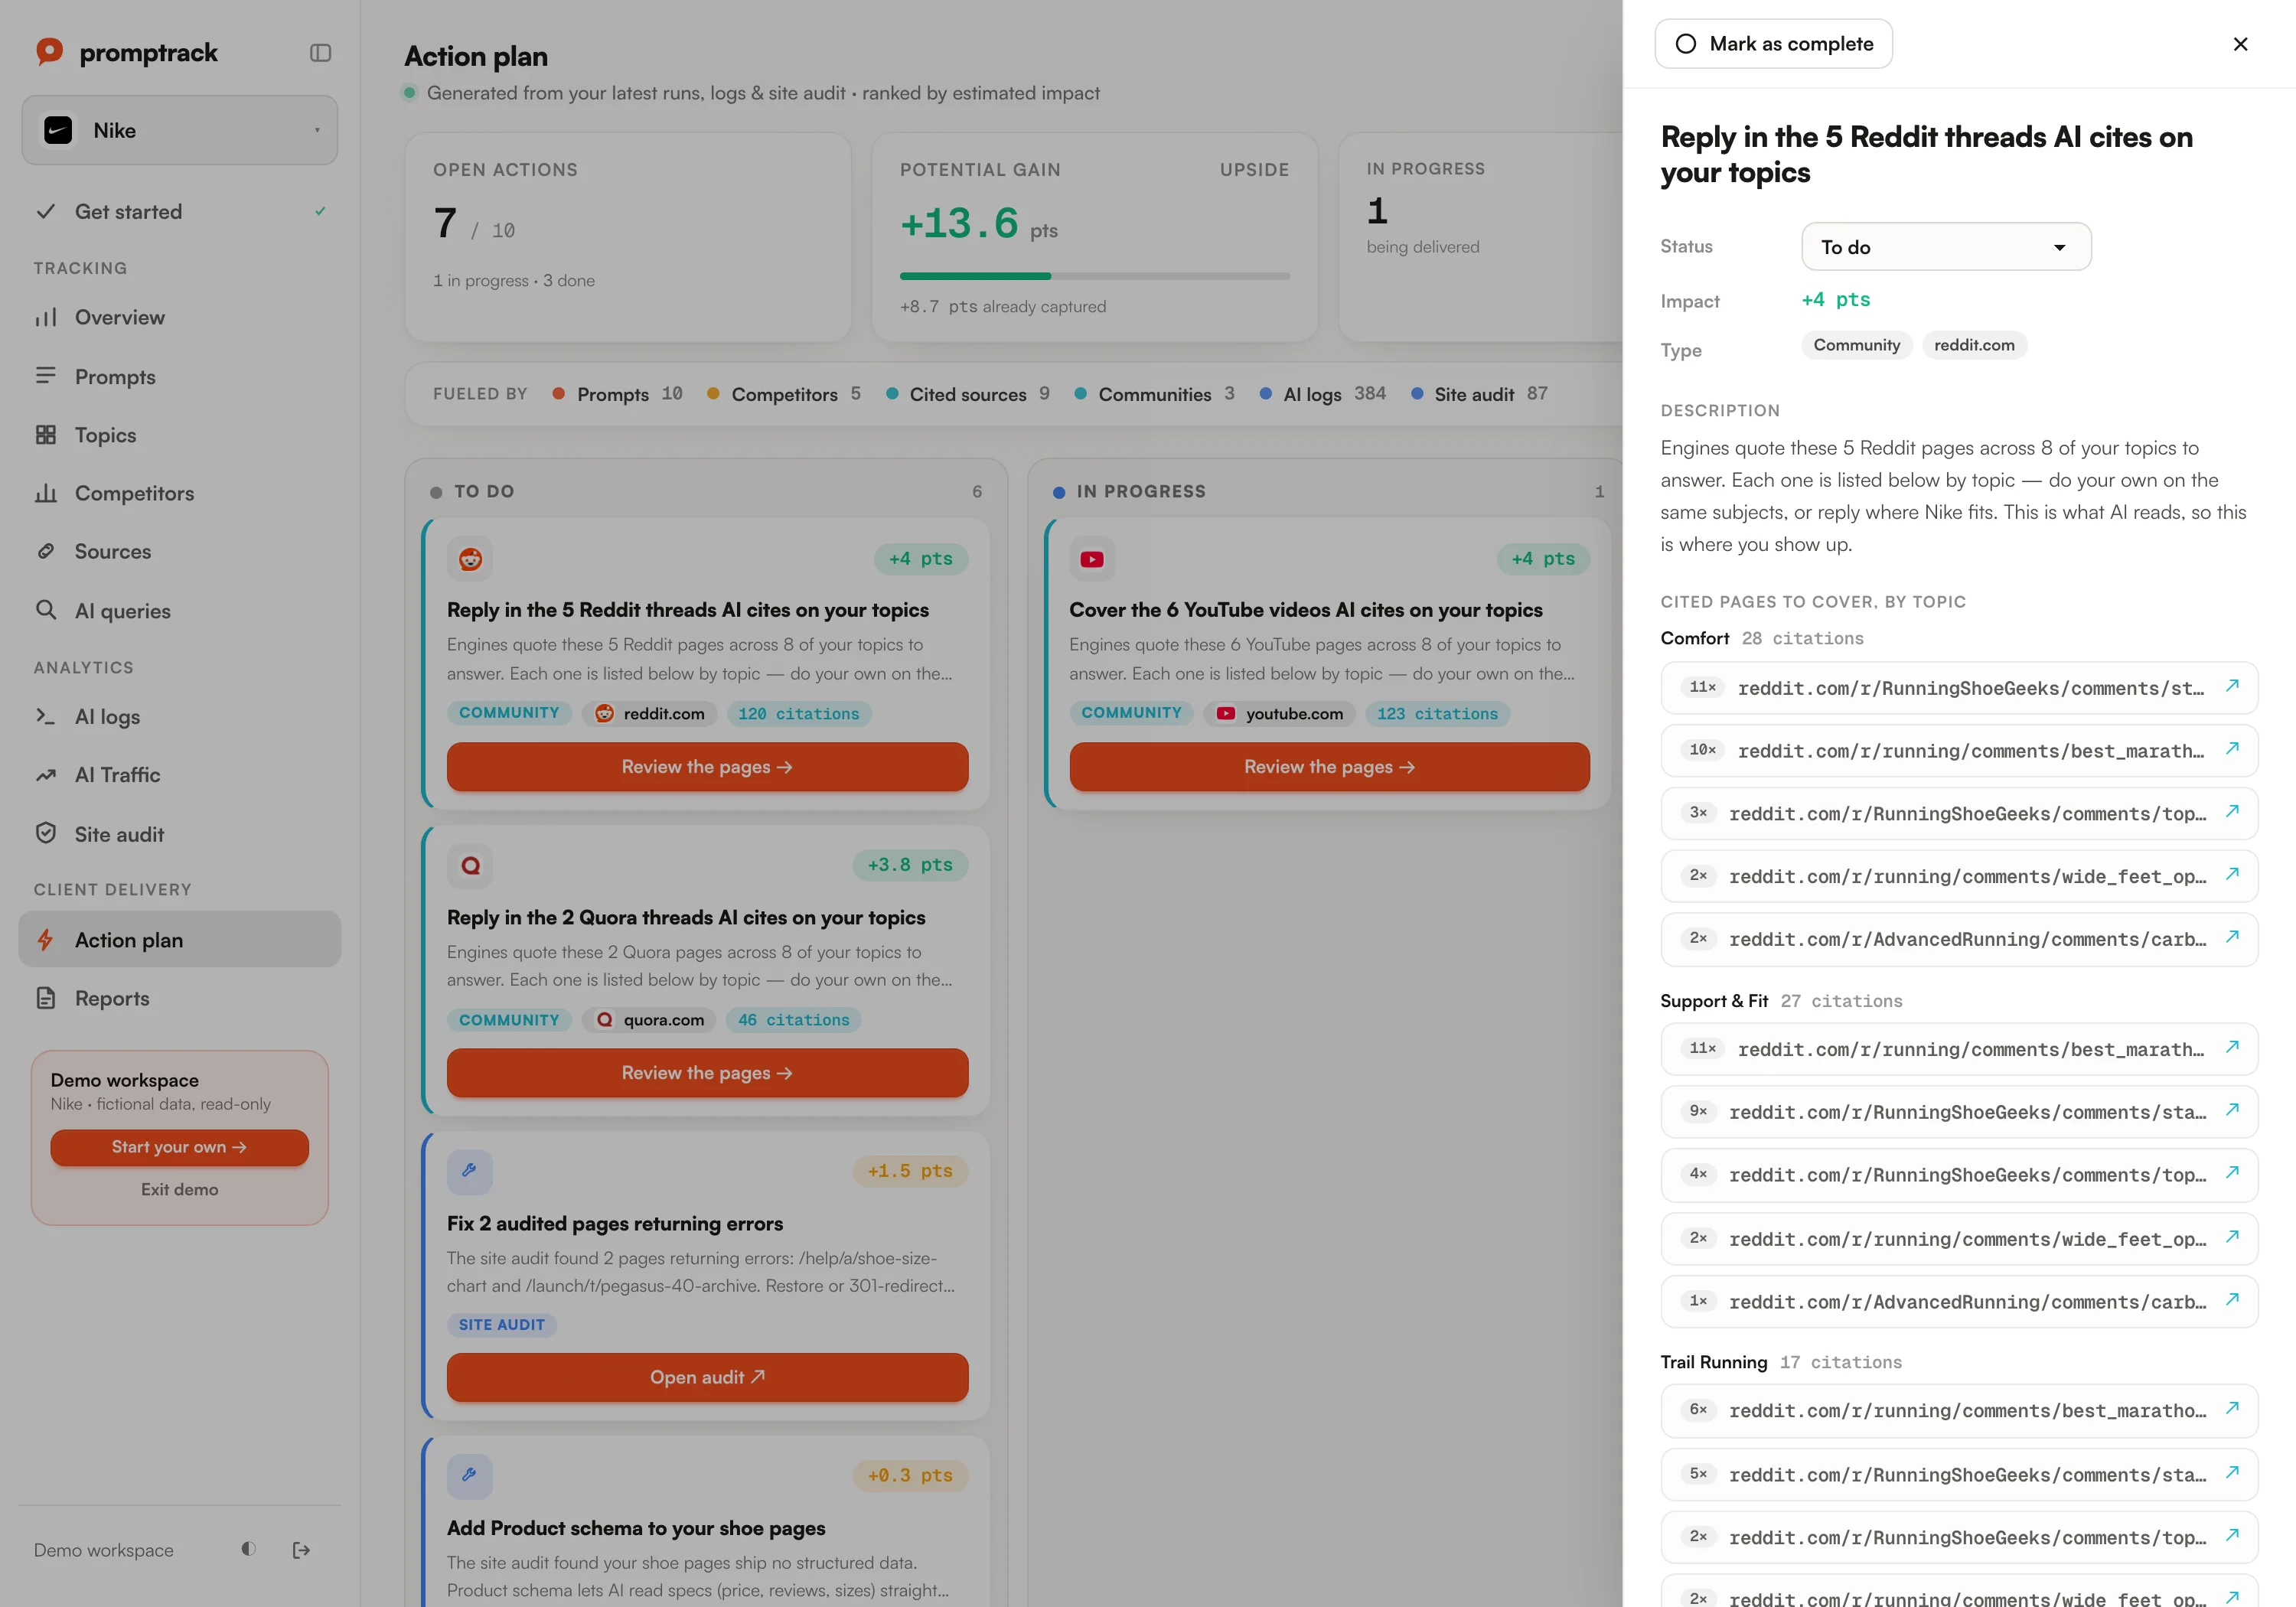Close the action detail panel

2240,44
